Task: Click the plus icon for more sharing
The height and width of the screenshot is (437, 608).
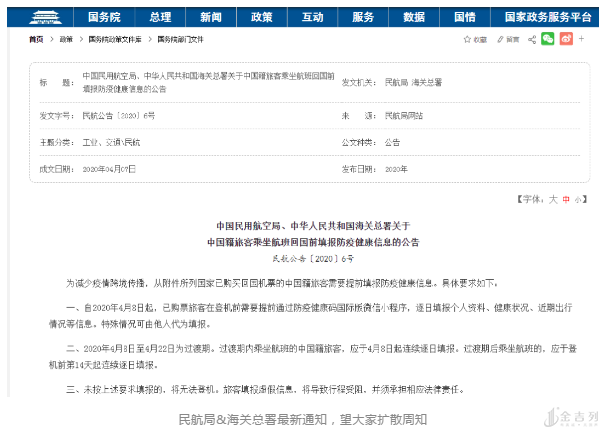Action: [584, 39]
